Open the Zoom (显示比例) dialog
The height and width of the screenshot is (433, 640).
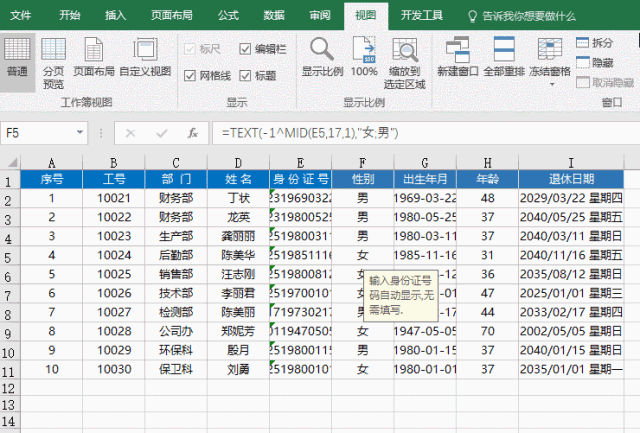pyautogui.click(x=322, y=57)
